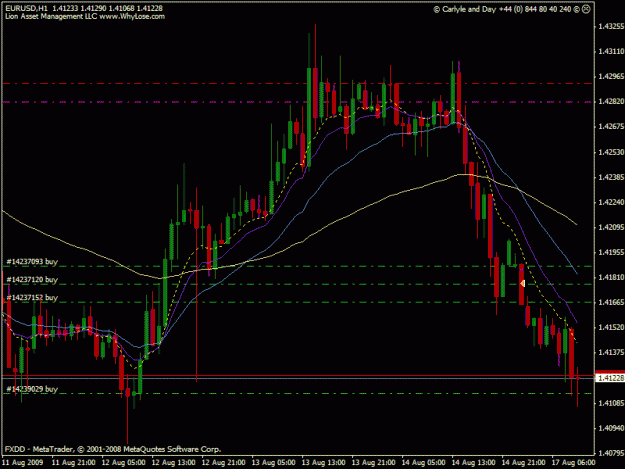
Task: Click the EURUSD,H1 symbol title text
Action: 26,8
